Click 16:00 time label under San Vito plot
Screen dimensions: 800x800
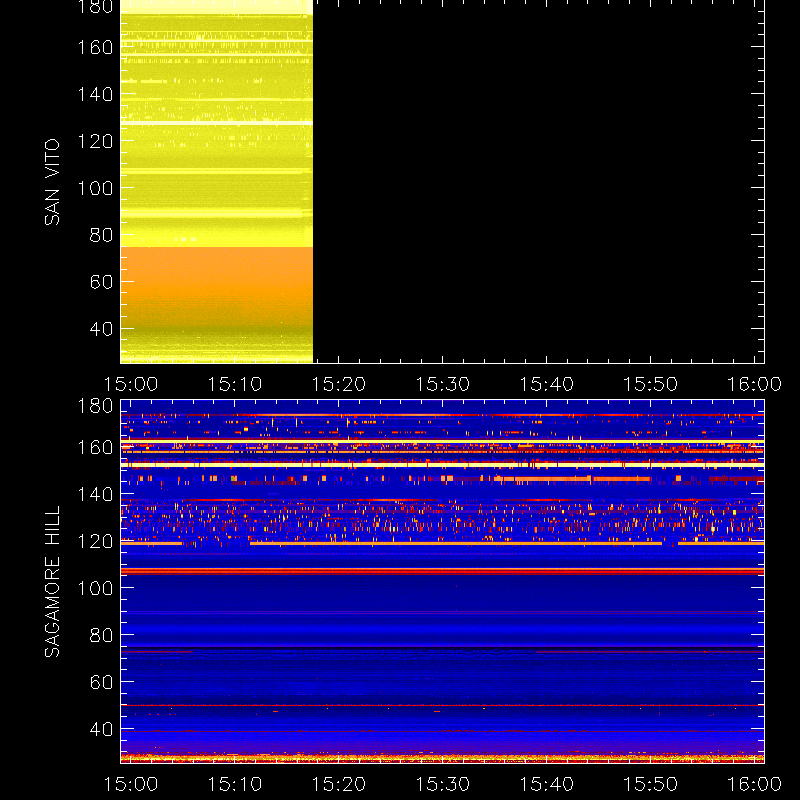754,384
